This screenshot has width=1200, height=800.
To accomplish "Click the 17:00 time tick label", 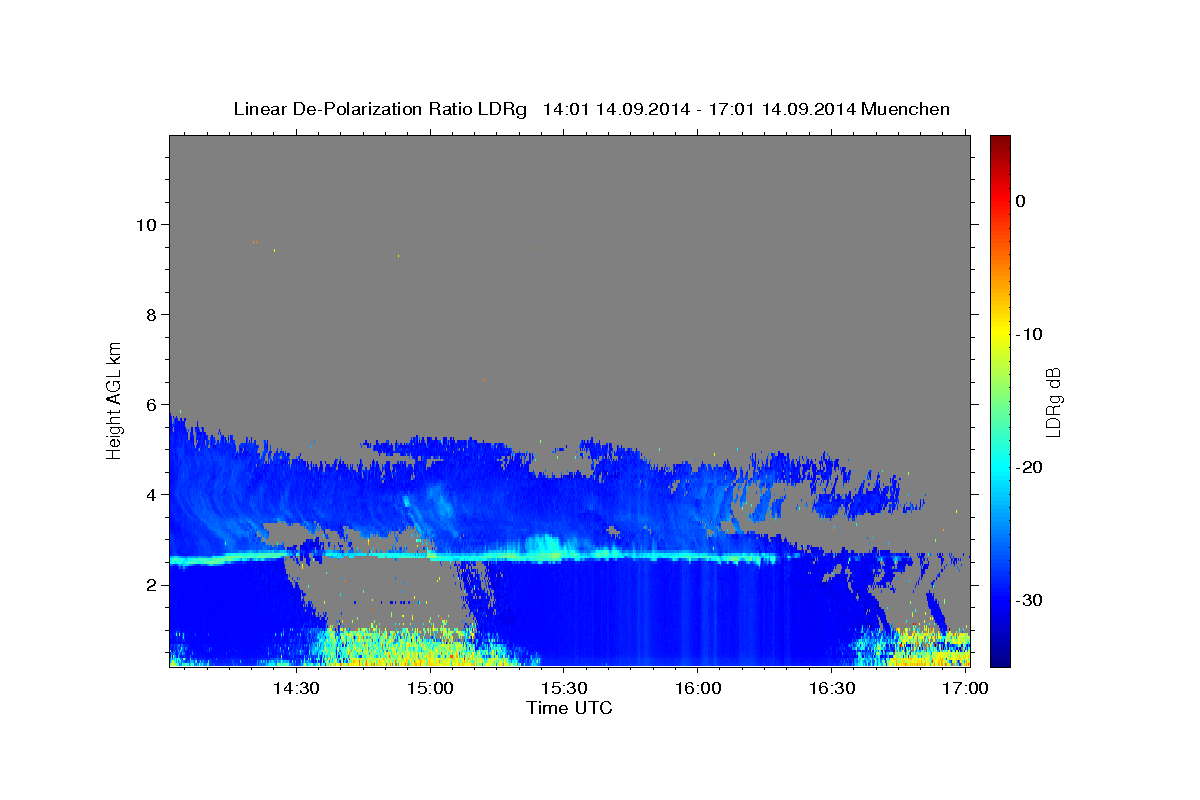I will pos(966,689).
